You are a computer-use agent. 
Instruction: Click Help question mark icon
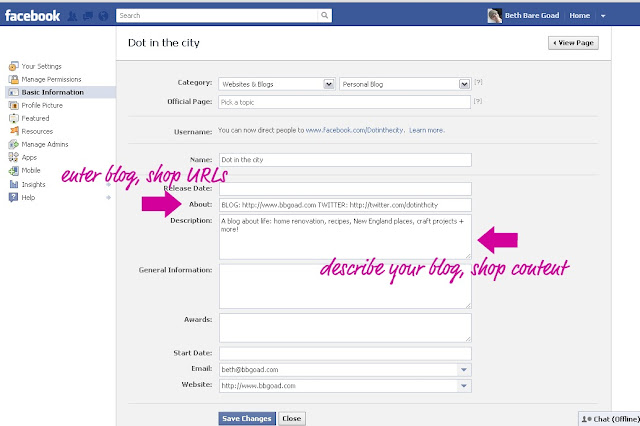[13, 197]
